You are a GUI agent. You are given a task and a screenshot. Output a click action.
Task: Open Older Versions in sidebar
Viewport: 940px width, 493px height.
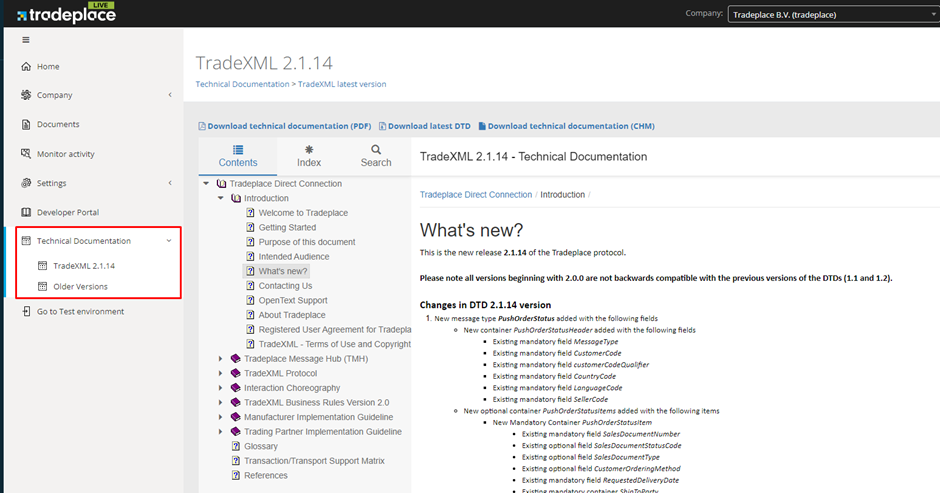coord(80,287)
